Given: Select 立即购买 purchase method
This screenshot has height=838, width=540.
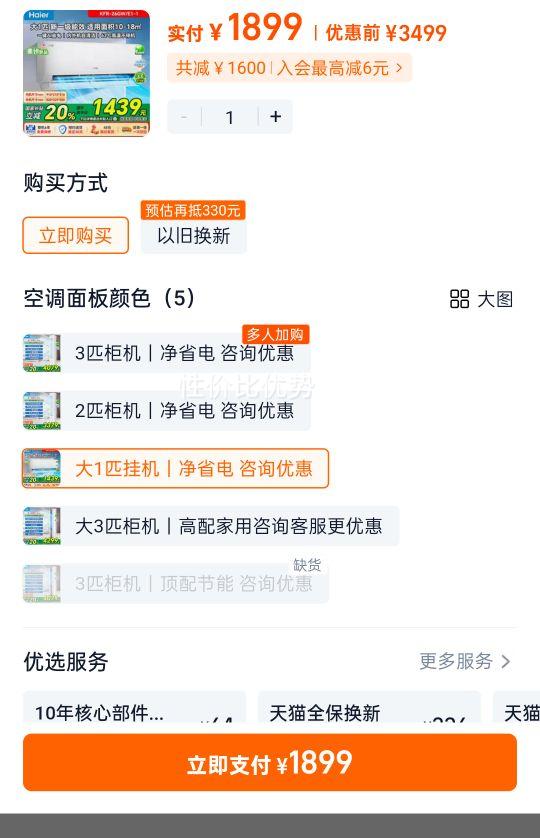Looking at the screenshot, I should point(75,235).
